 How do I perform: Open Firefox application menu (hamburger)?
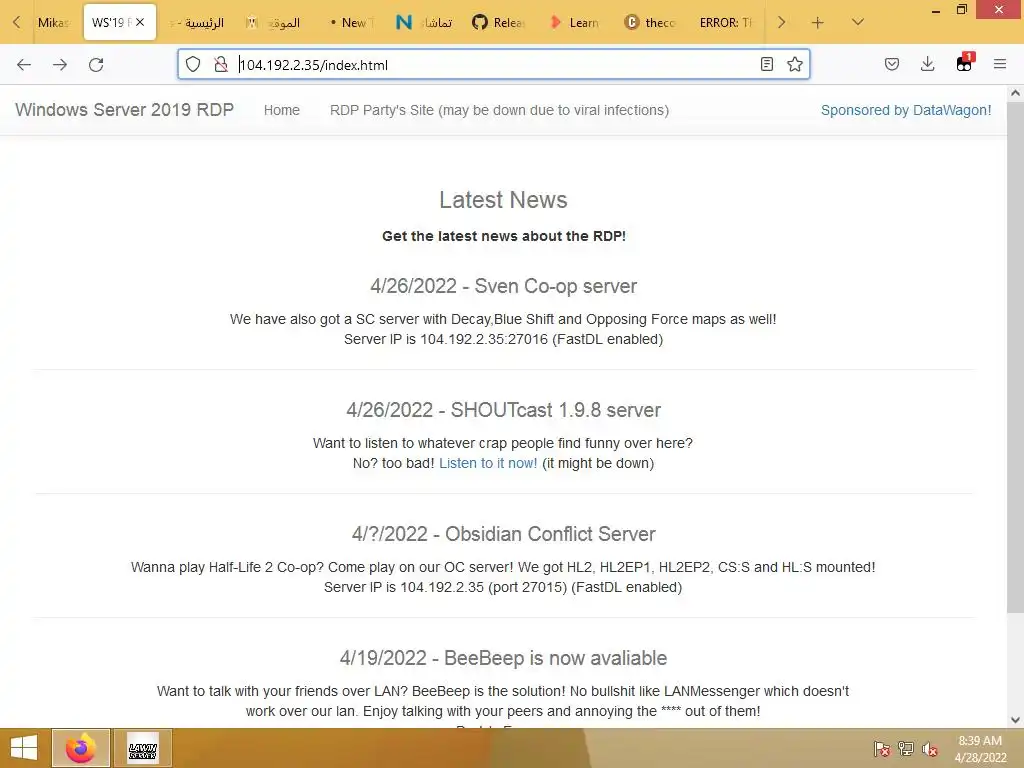[1000, 64]
